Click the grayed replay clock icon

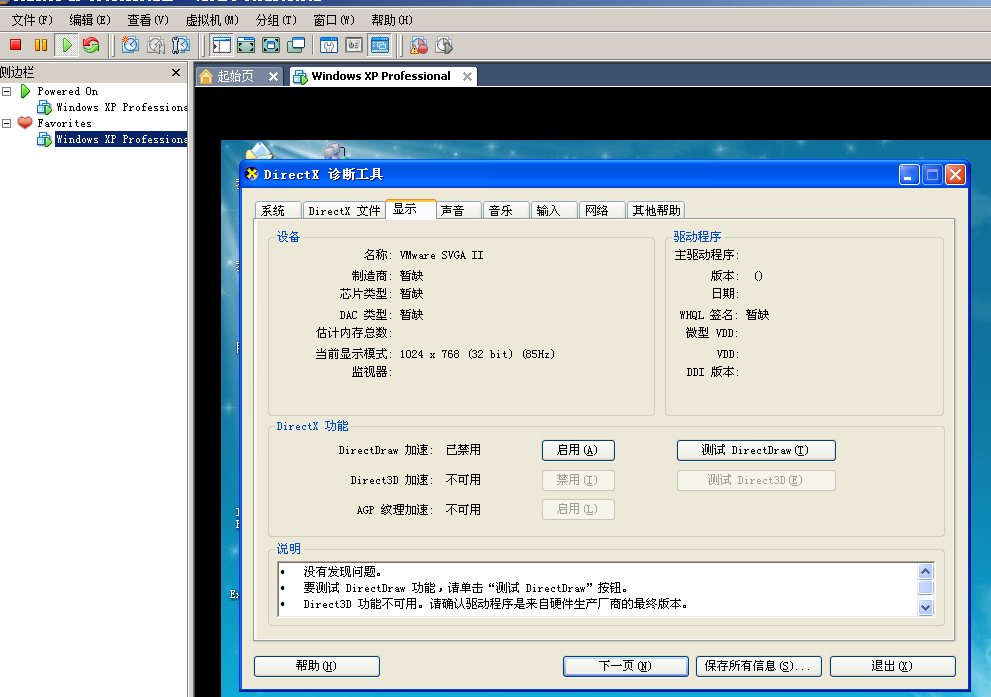coord(444,45)
